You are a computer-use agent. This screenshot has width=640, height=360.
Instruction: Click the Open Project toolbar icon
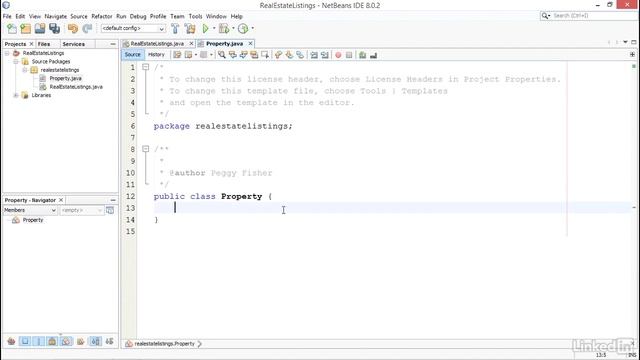click(40, 29)
